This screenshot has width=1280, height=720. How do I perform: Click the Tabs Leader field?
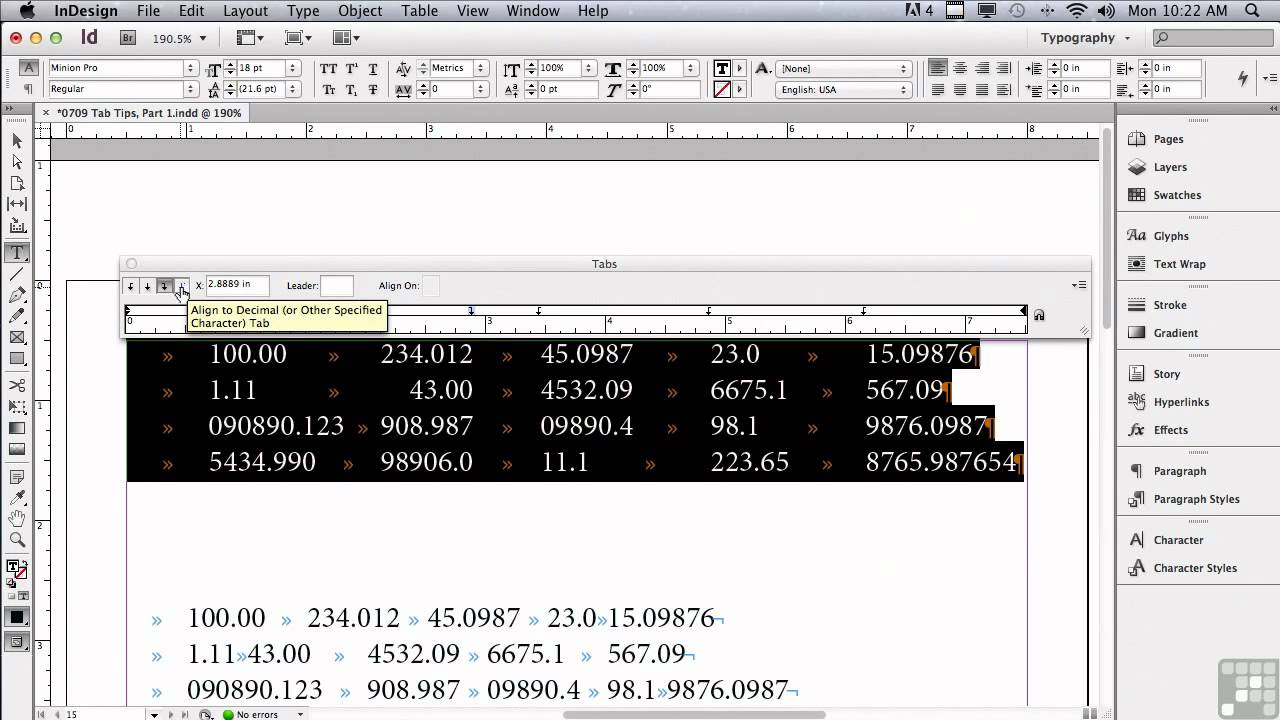[336, 286]
